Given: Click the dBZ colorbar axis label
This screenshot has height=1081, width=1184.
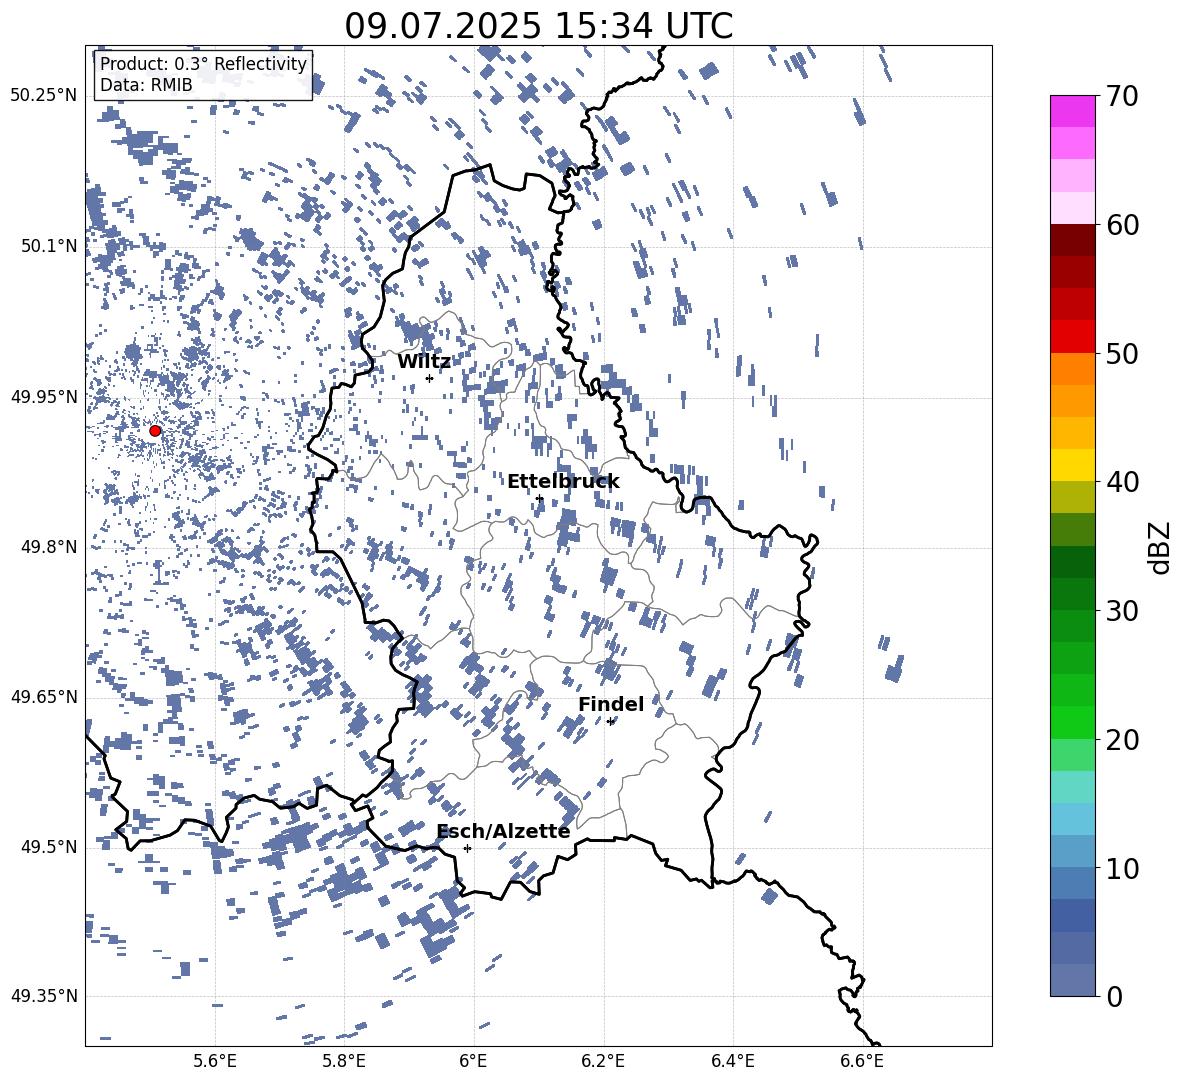Looking at the screenshot, I should tap(1161, 547).
